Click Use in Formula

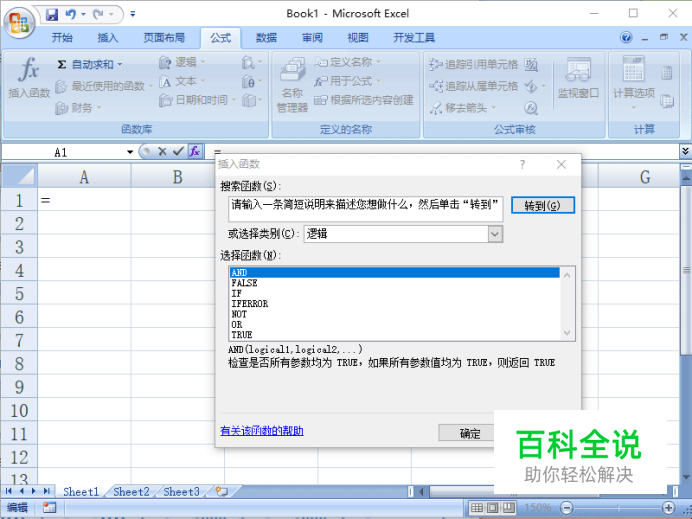tap(347, 81)
